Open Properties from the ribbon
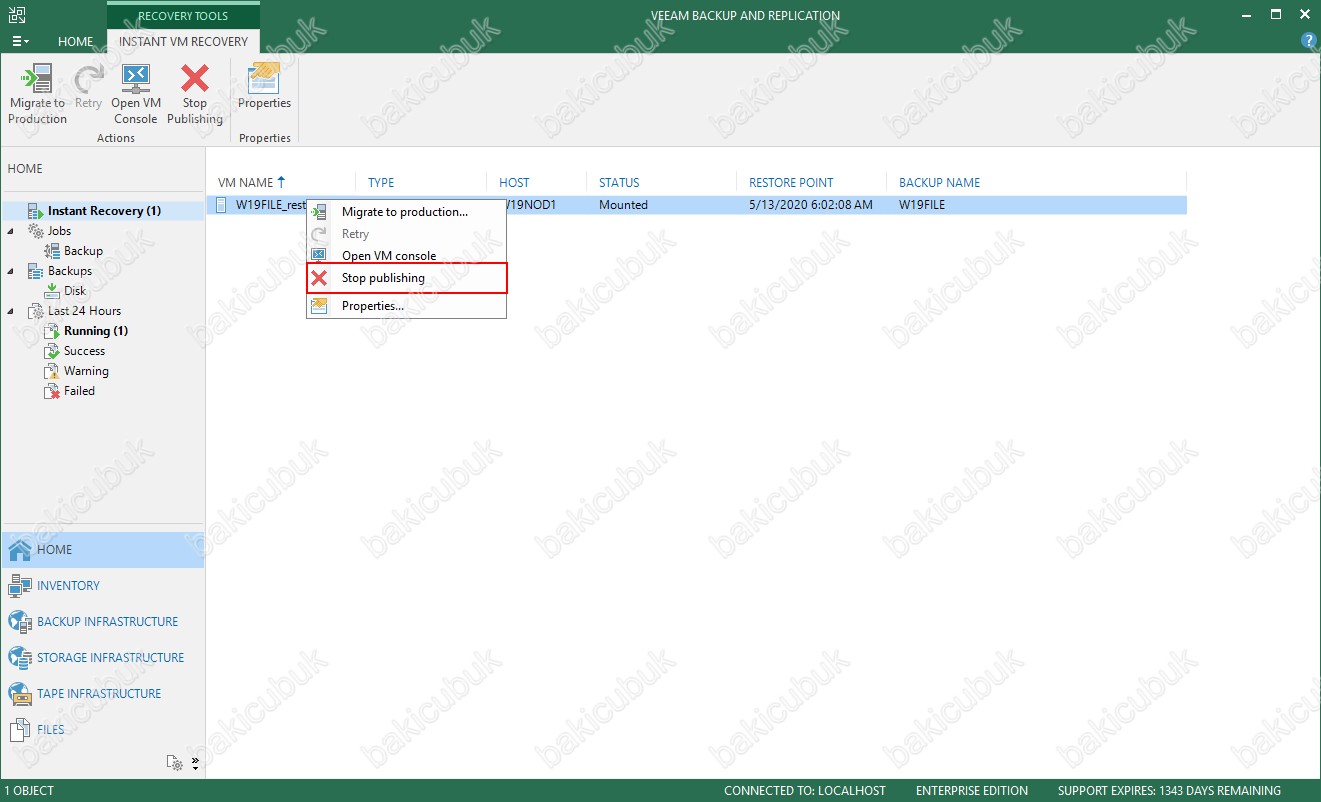This screenshot has width=1321, height=802. [x=264, y=87]
